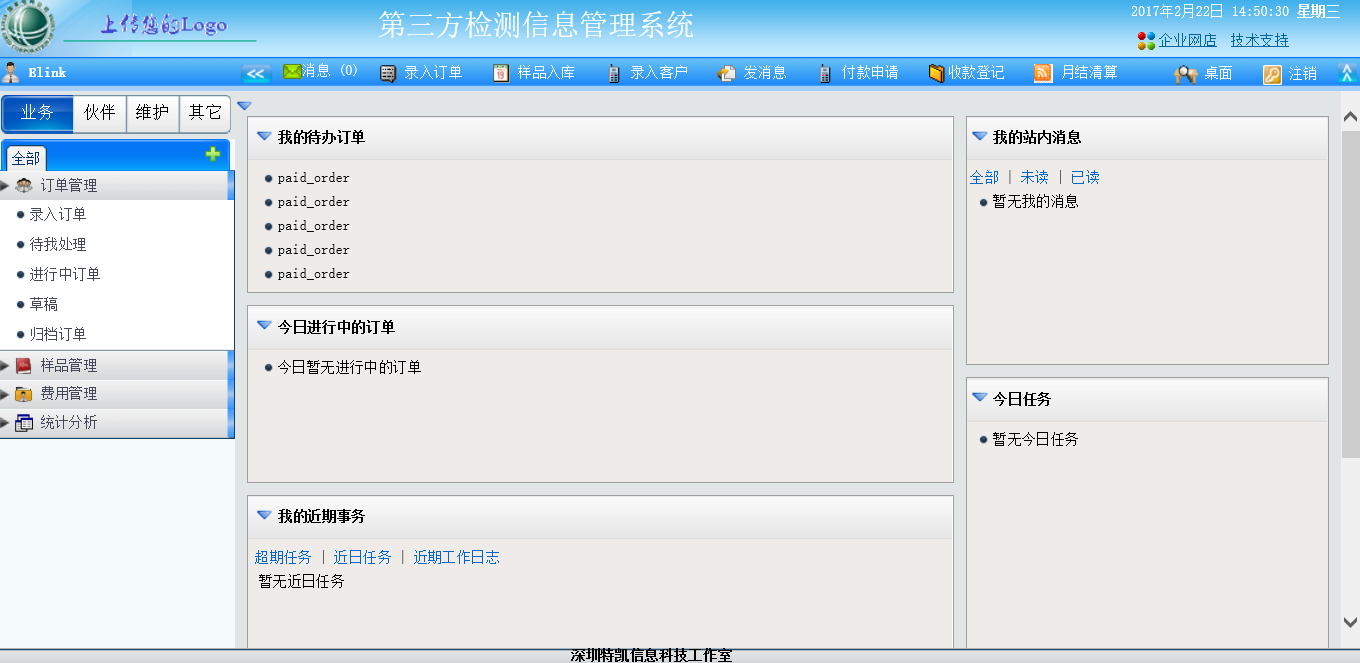Viewport: 1360px width, 663px height.
Task: Click the 企业网店 colorful icon
Action: tap(1146, 41)
